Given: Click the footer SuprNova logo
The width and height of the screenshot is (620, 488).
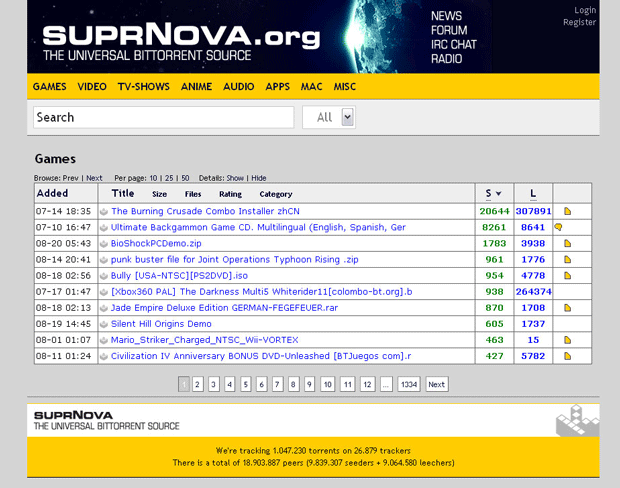Looking at the screenshot, I should 106,420.
